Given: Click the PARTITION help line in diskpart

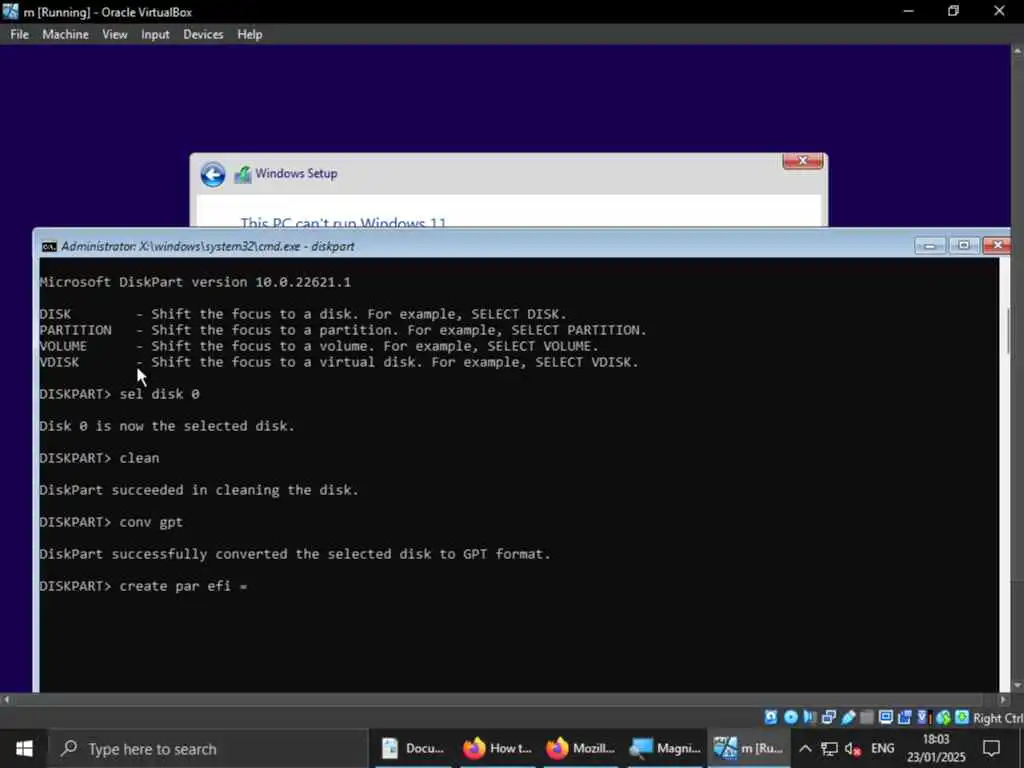Looking at the screenshot, I should tap(343, 330).
